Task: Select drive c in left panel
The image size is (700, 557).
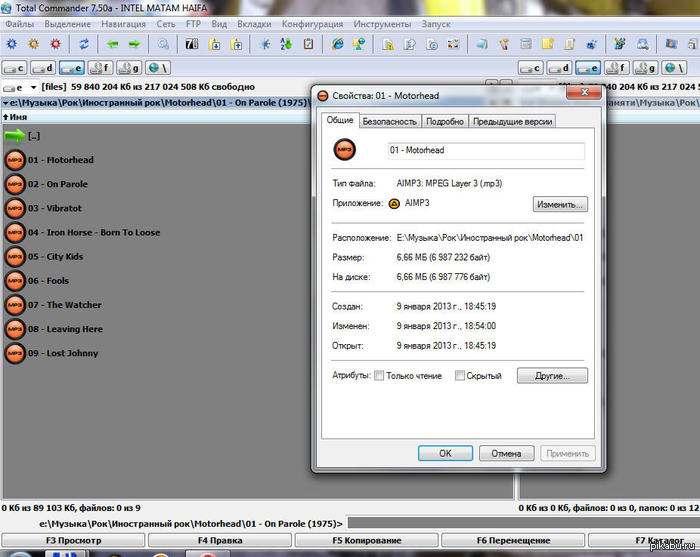Action: pos(15,68)
